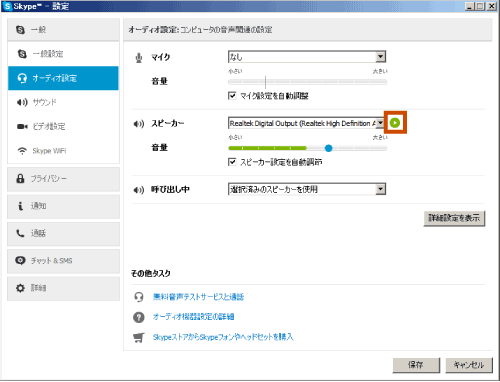500x382 pixels.
Task: Toggle マイク設定を自動調整 checkbox
Action: click(x=232, y=96)
